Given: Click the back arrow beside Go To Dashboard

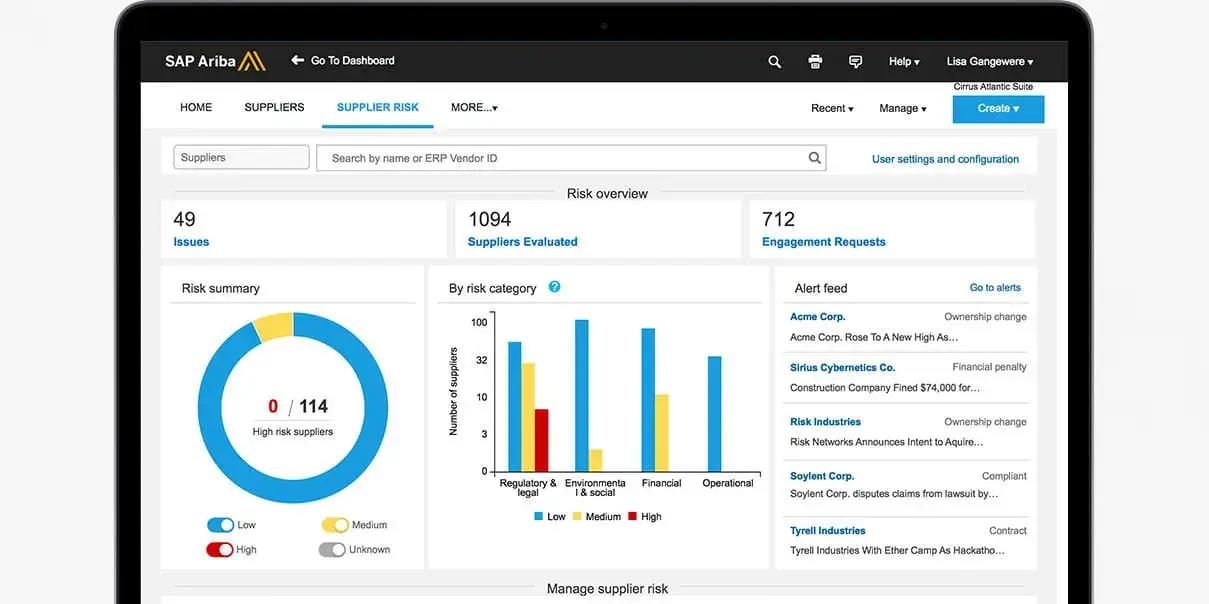Looking at the screenshot, I should pyautogui.click(x=297, y=60).
